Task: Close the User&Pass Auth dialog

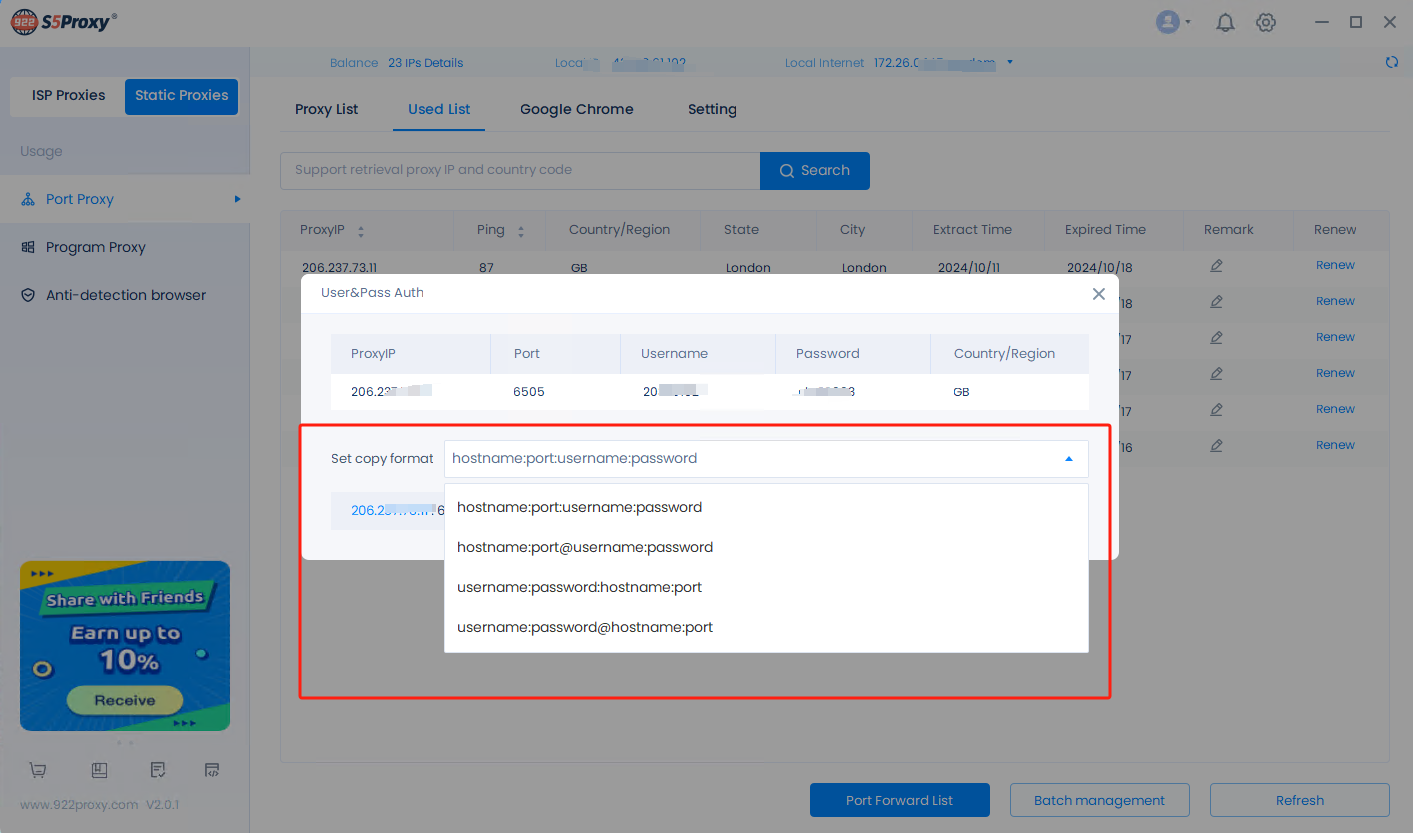Action: 1098,294
